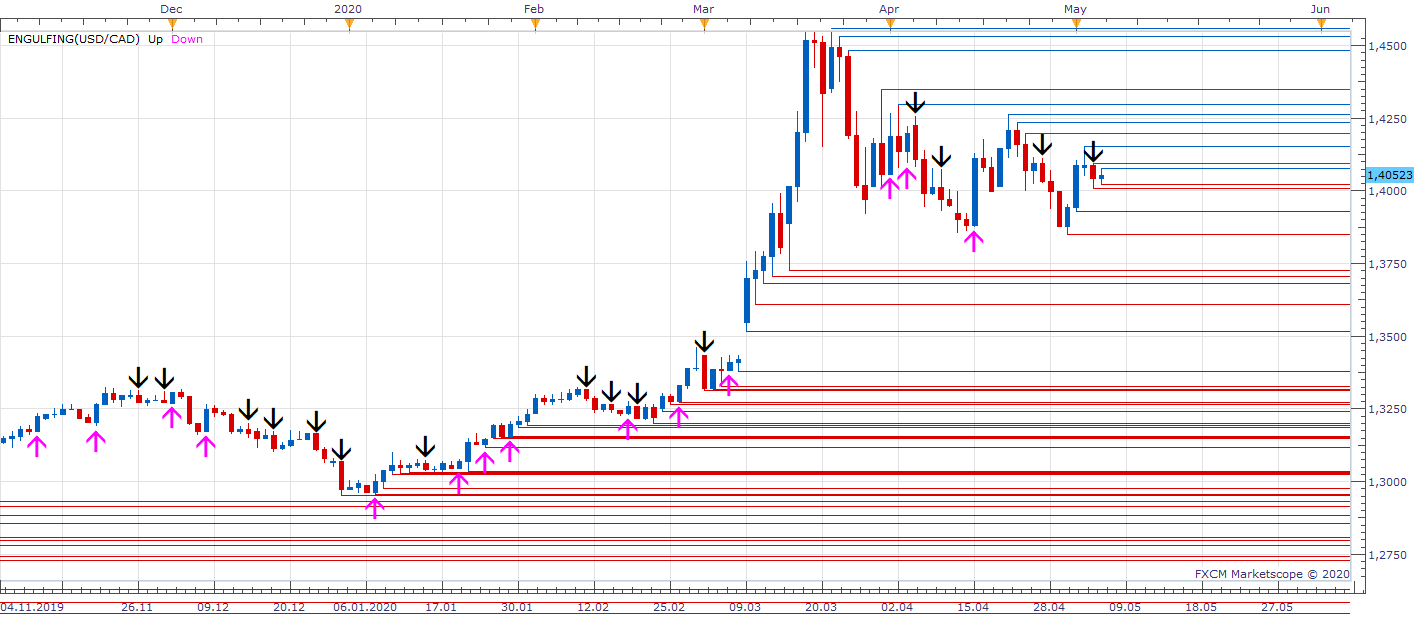Click the 15.04 date axis label
The width and height of the screenshot is (1423, 619).
click(x=973, y=607)
